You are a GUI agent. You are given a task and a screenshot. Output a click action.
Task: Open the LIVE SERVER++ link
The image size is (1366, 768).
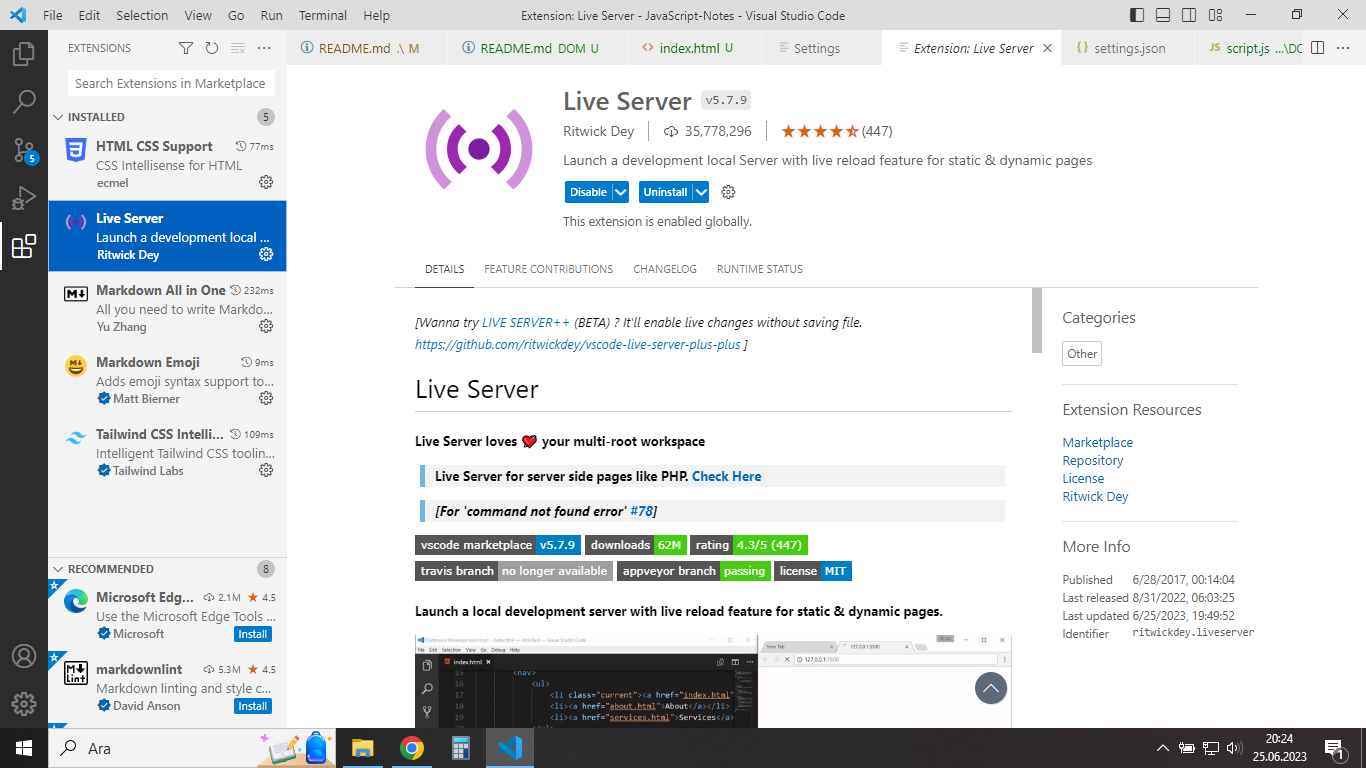(526, 323)
